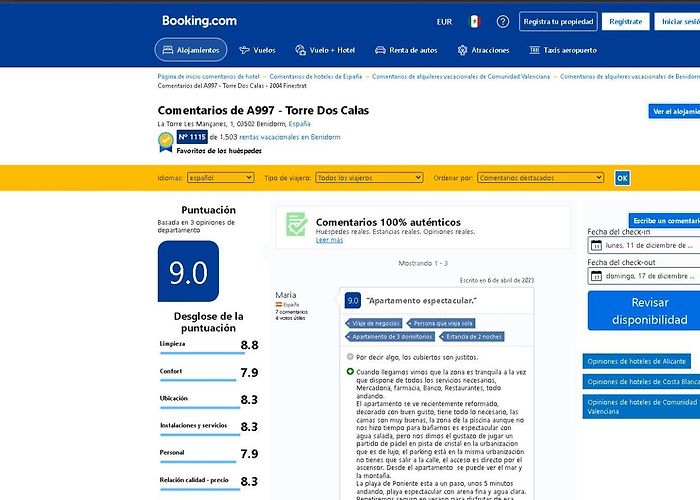Click the 9.0 score badge on María's review
Screen dimensions: 700x500
click(353, 301)
